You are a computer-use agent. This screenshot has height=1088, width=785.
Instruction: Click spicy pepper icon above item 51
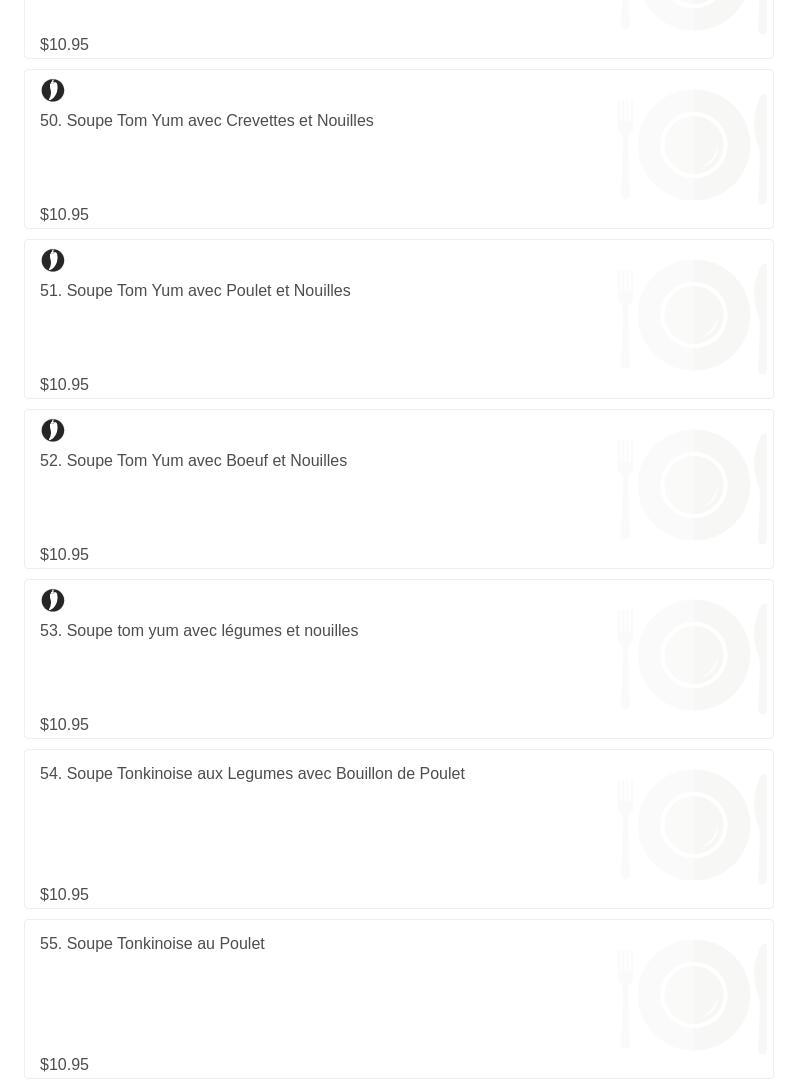tap(53, 261)
